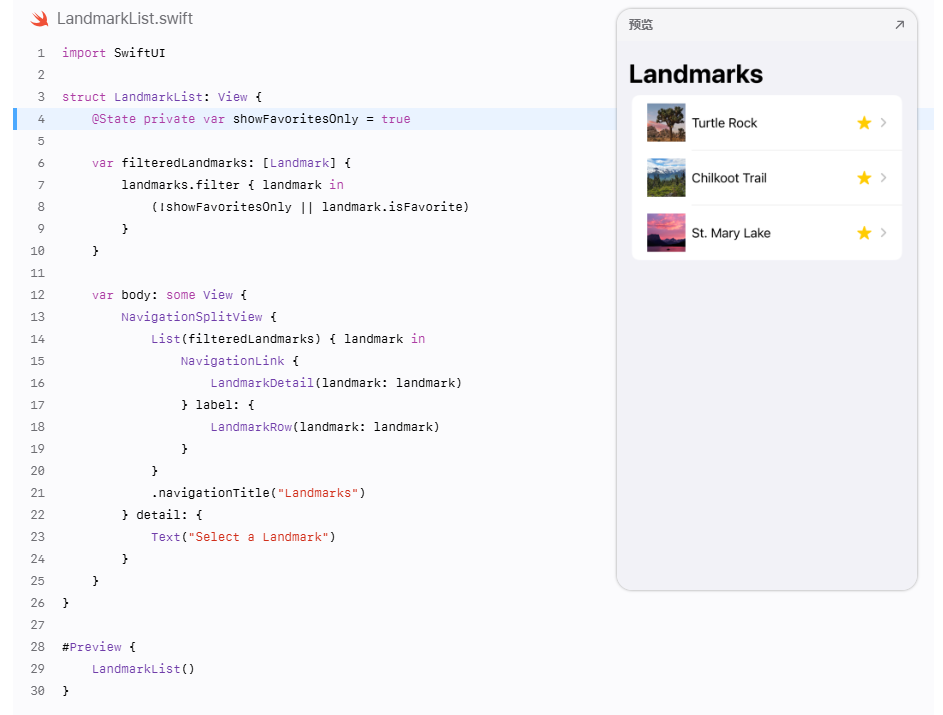This screenshot has height=715, width=943.
Task: Click 'SwiftUI' on line 1
Action: [x=140, y=53]
